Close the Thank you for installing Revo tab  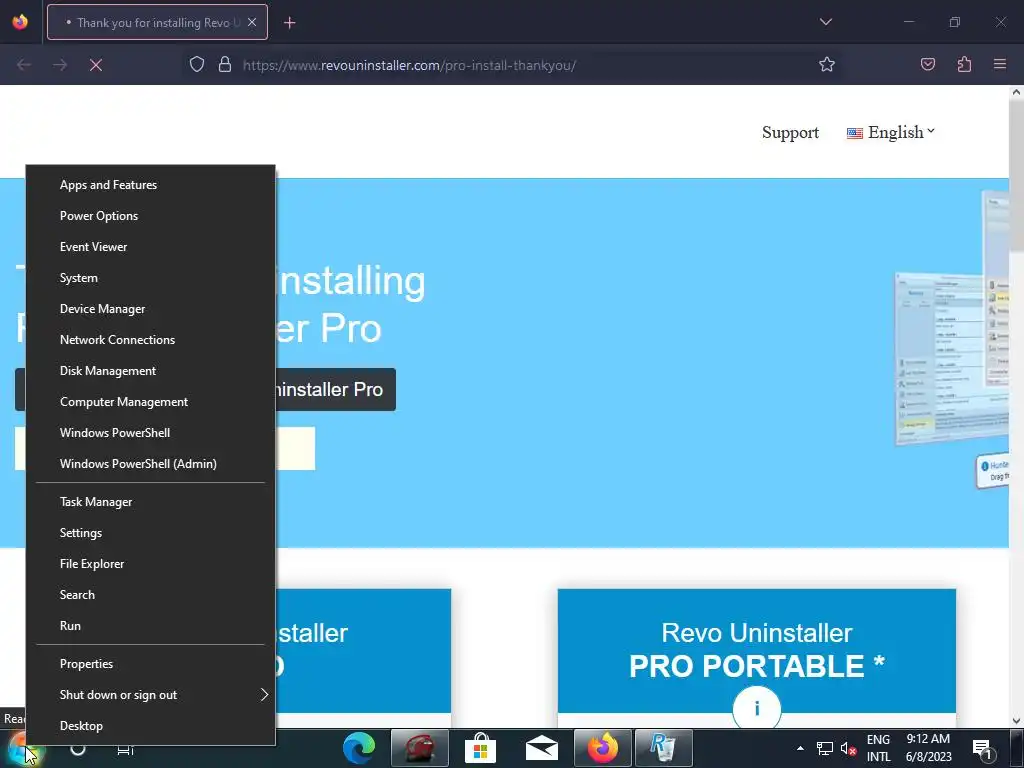(x=252, y=22)
